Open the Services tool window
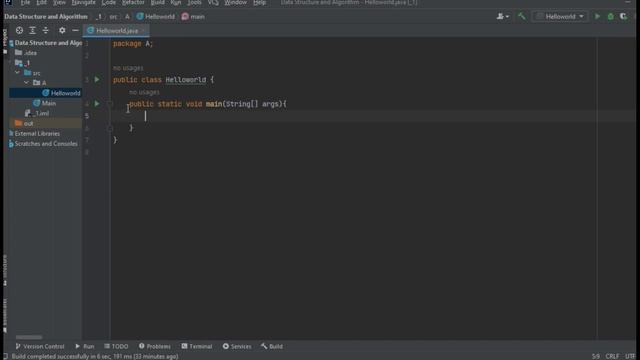This screenshot has height=360, width=640. point(237,346)
